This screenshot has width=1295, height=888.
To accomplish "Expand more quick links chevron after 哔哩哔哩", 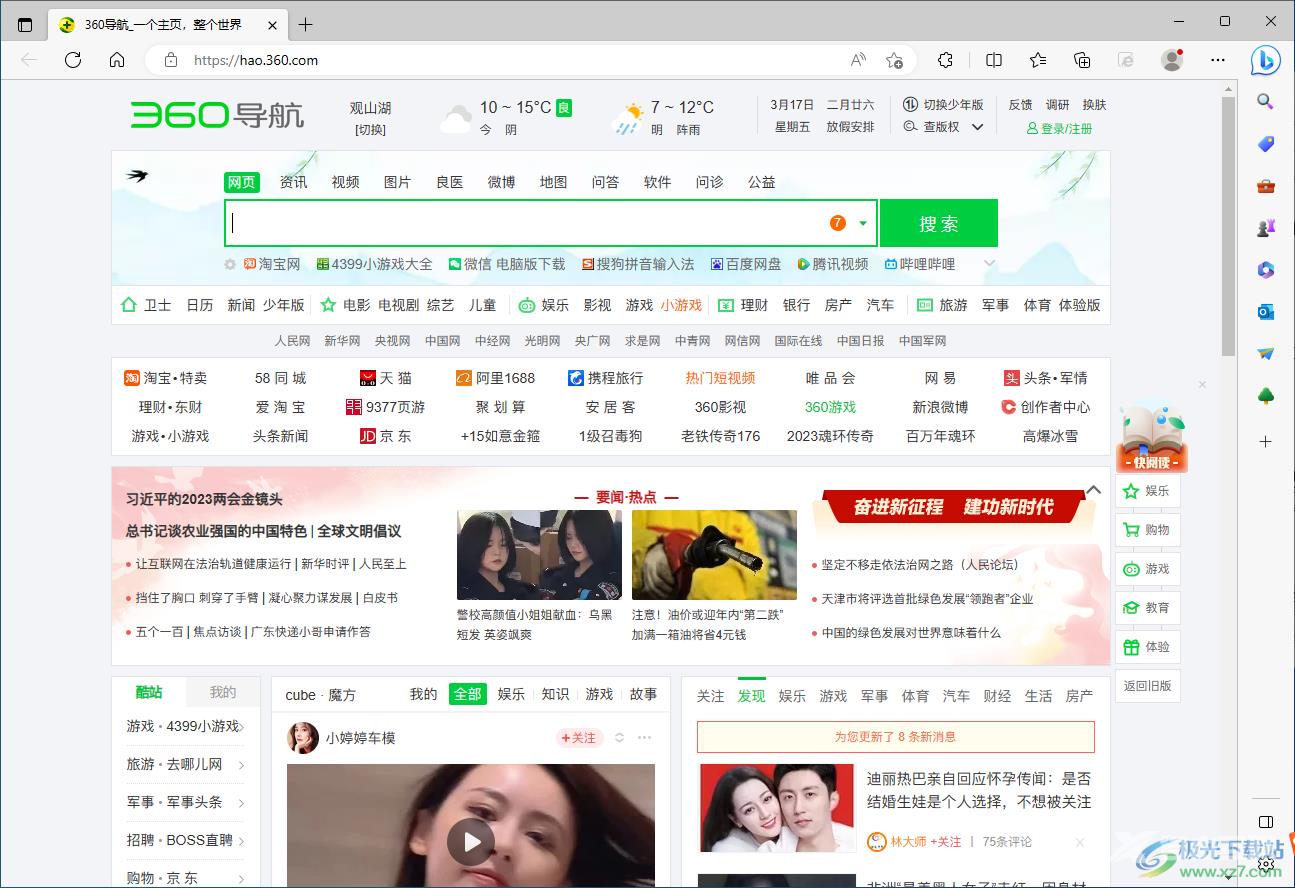I will pos(990,264).
